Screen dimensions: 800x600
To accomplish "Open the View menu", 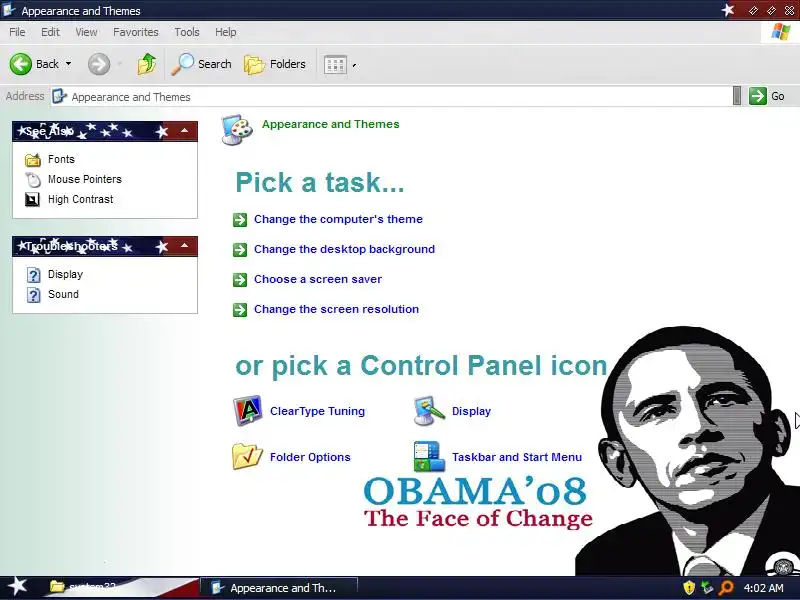I will (x=86, y=32).
